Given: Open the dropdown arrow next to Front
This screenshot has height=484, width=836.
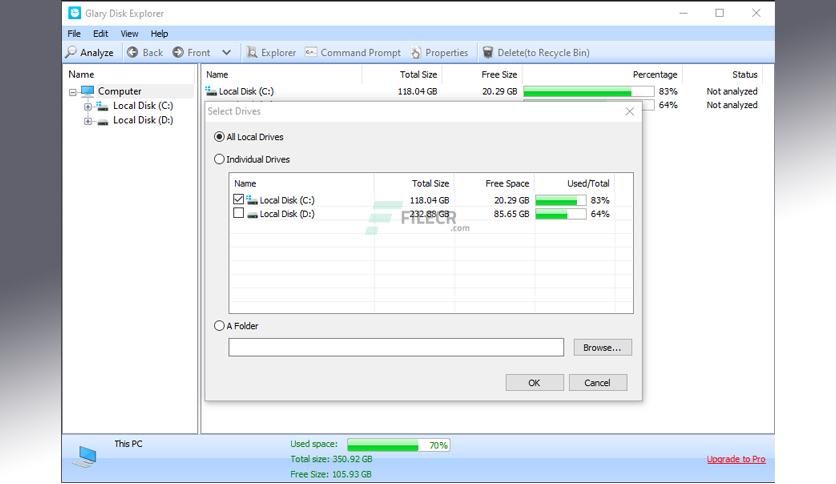Looking at the screenshot, I should (227, 52).
